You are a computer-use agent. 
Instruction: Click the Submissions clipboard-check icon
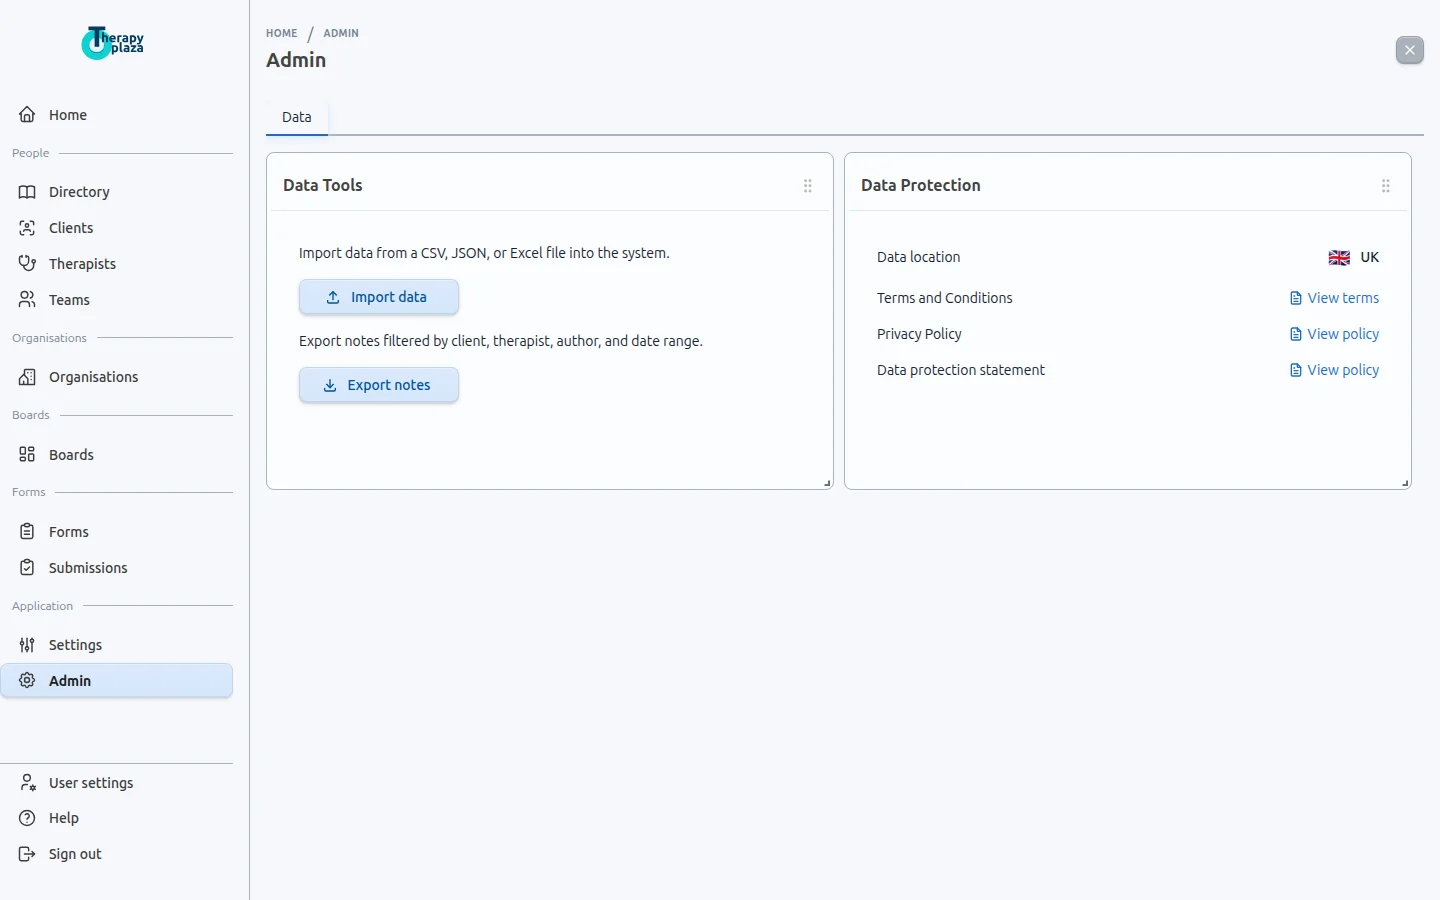point(27,568)
